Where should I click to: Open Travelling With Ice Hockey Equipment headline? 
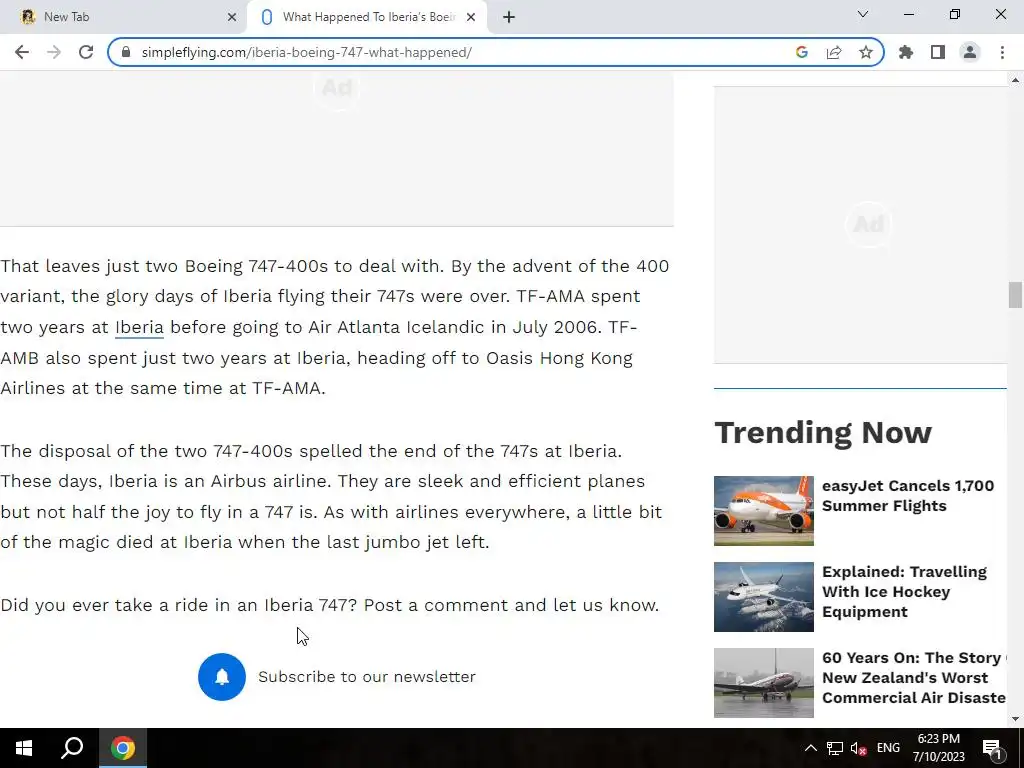904,592
